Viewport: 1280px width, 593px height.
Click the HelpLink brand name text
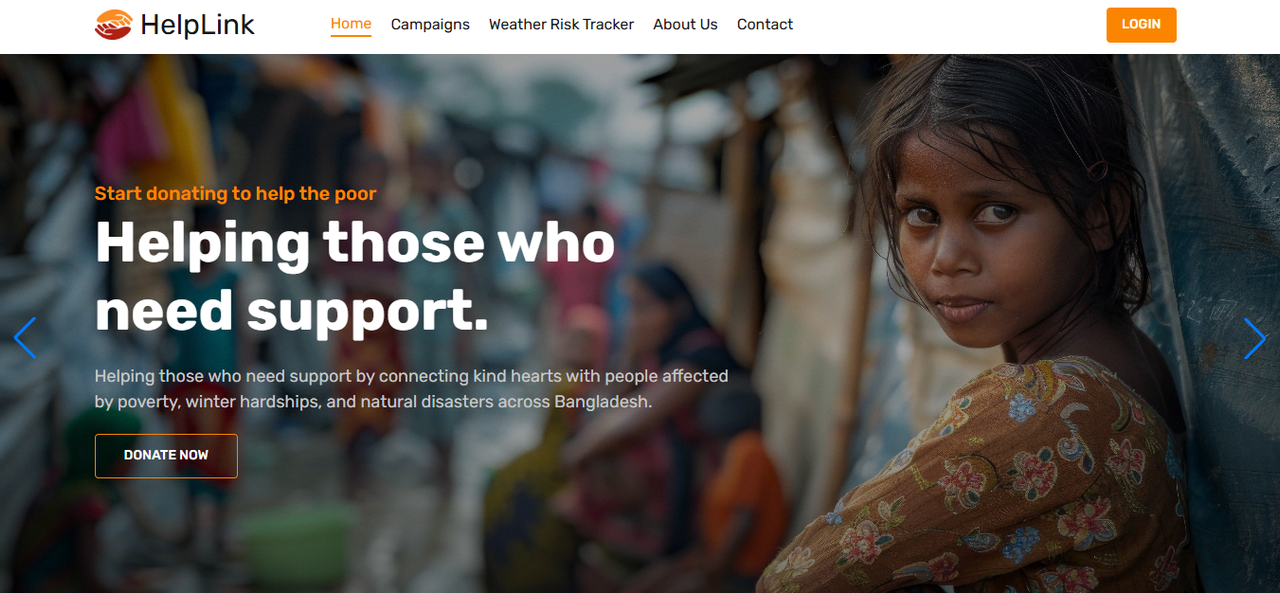198,24
